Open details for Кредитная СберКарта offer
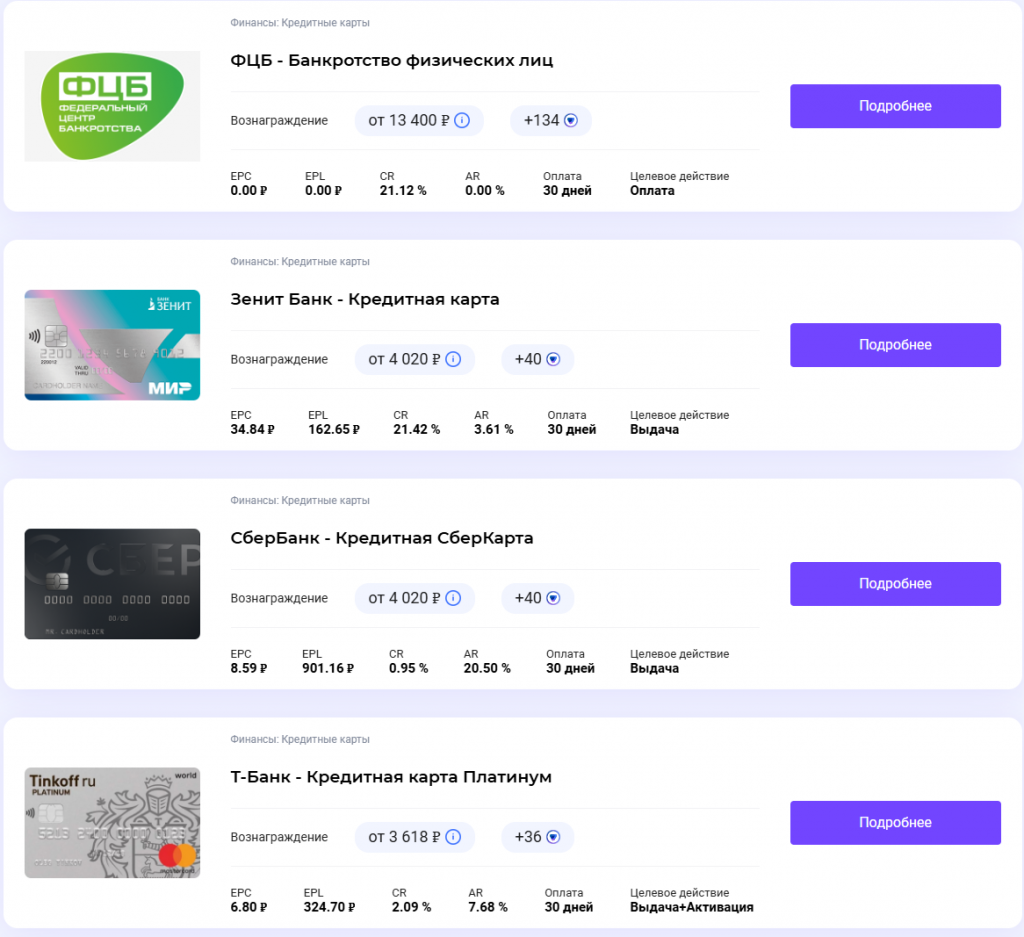The image size is (1024, 937). pyautogui.click(x=894, y=583)
